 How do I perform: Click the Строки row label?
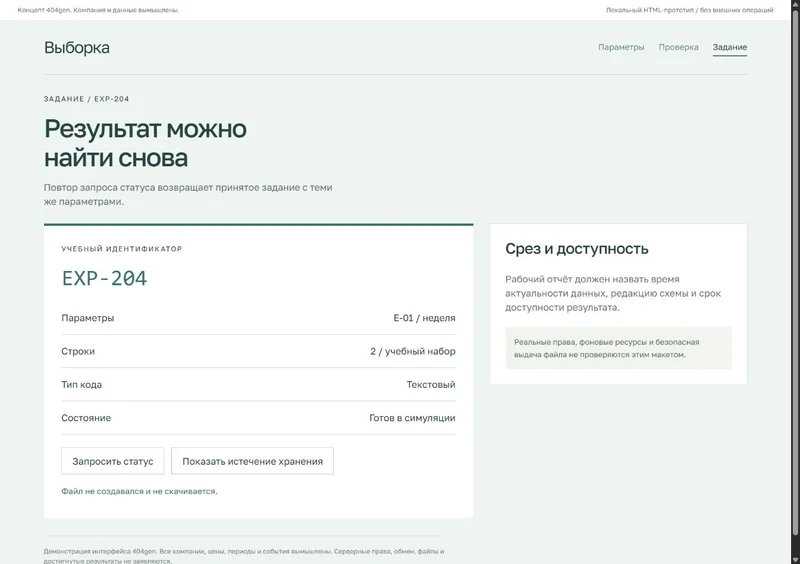[x=78, y=351]
